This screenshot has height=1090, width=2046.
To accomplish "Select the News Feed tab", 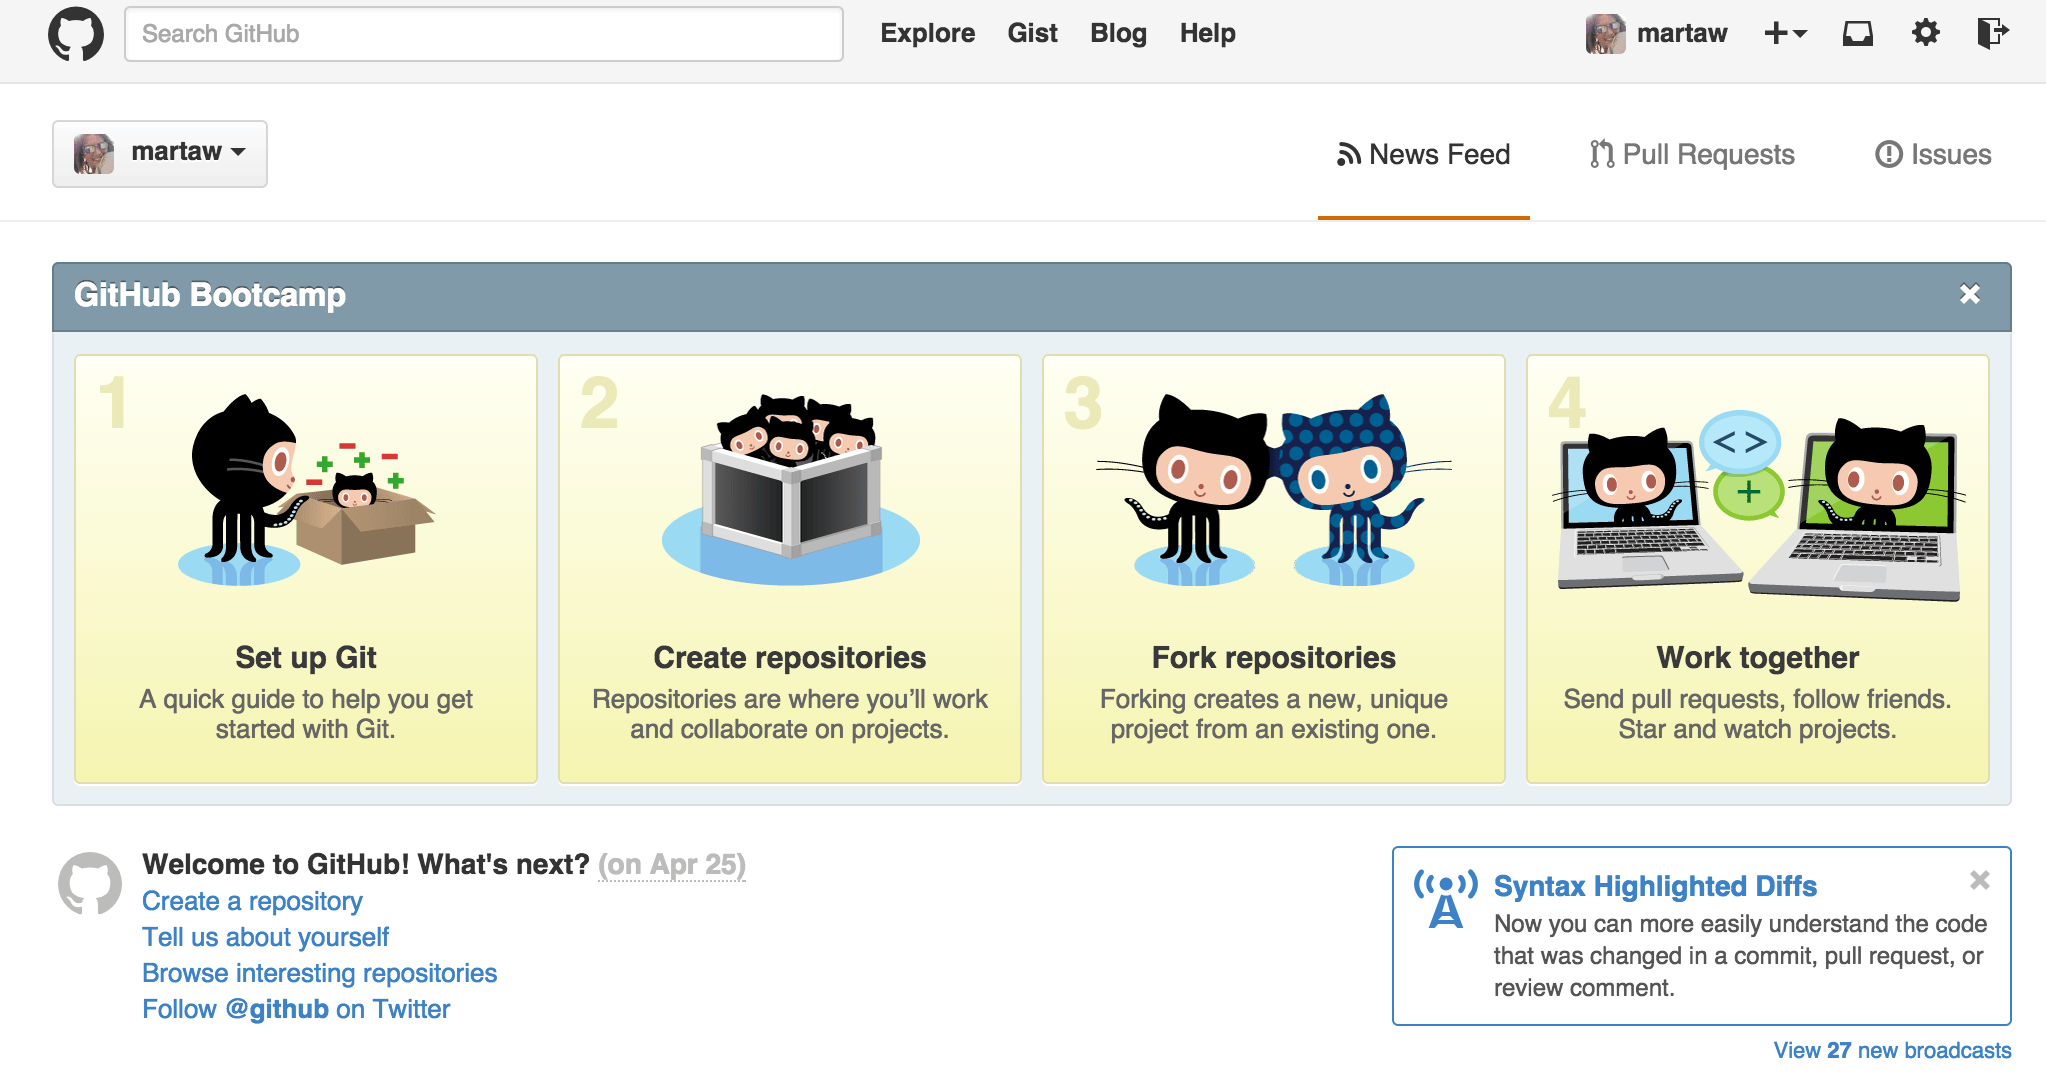I will pyautogui.click(x=1423, y=155).
